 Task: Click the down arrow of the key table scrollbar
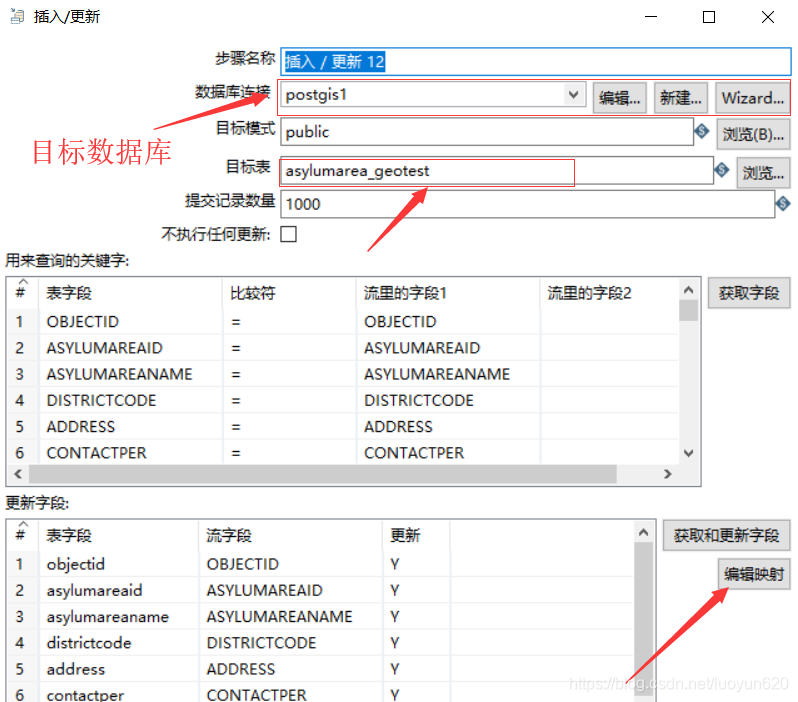(689, 453)
